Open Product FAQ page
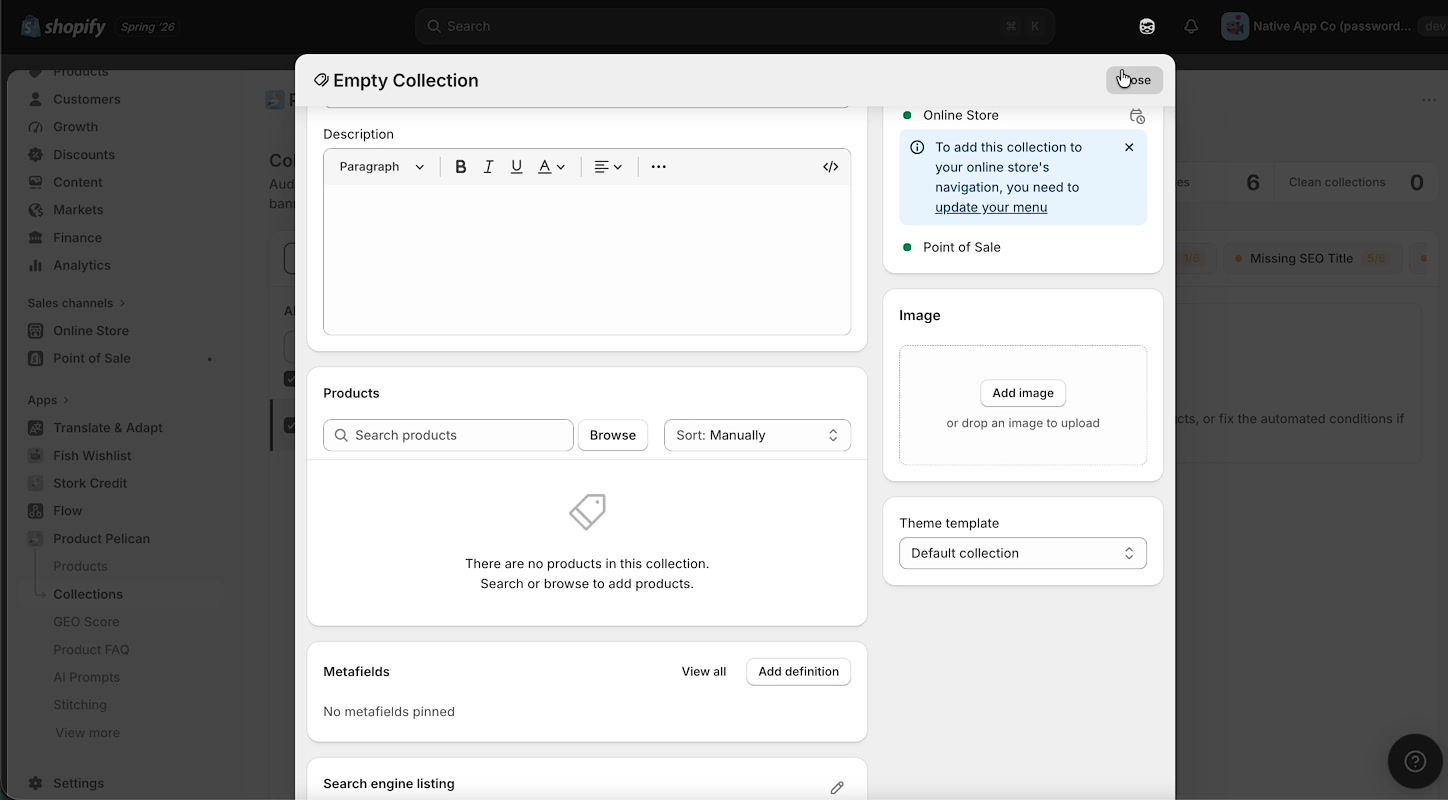The width and height of the screenshot is (1448, 800). (x=91, y=650)
